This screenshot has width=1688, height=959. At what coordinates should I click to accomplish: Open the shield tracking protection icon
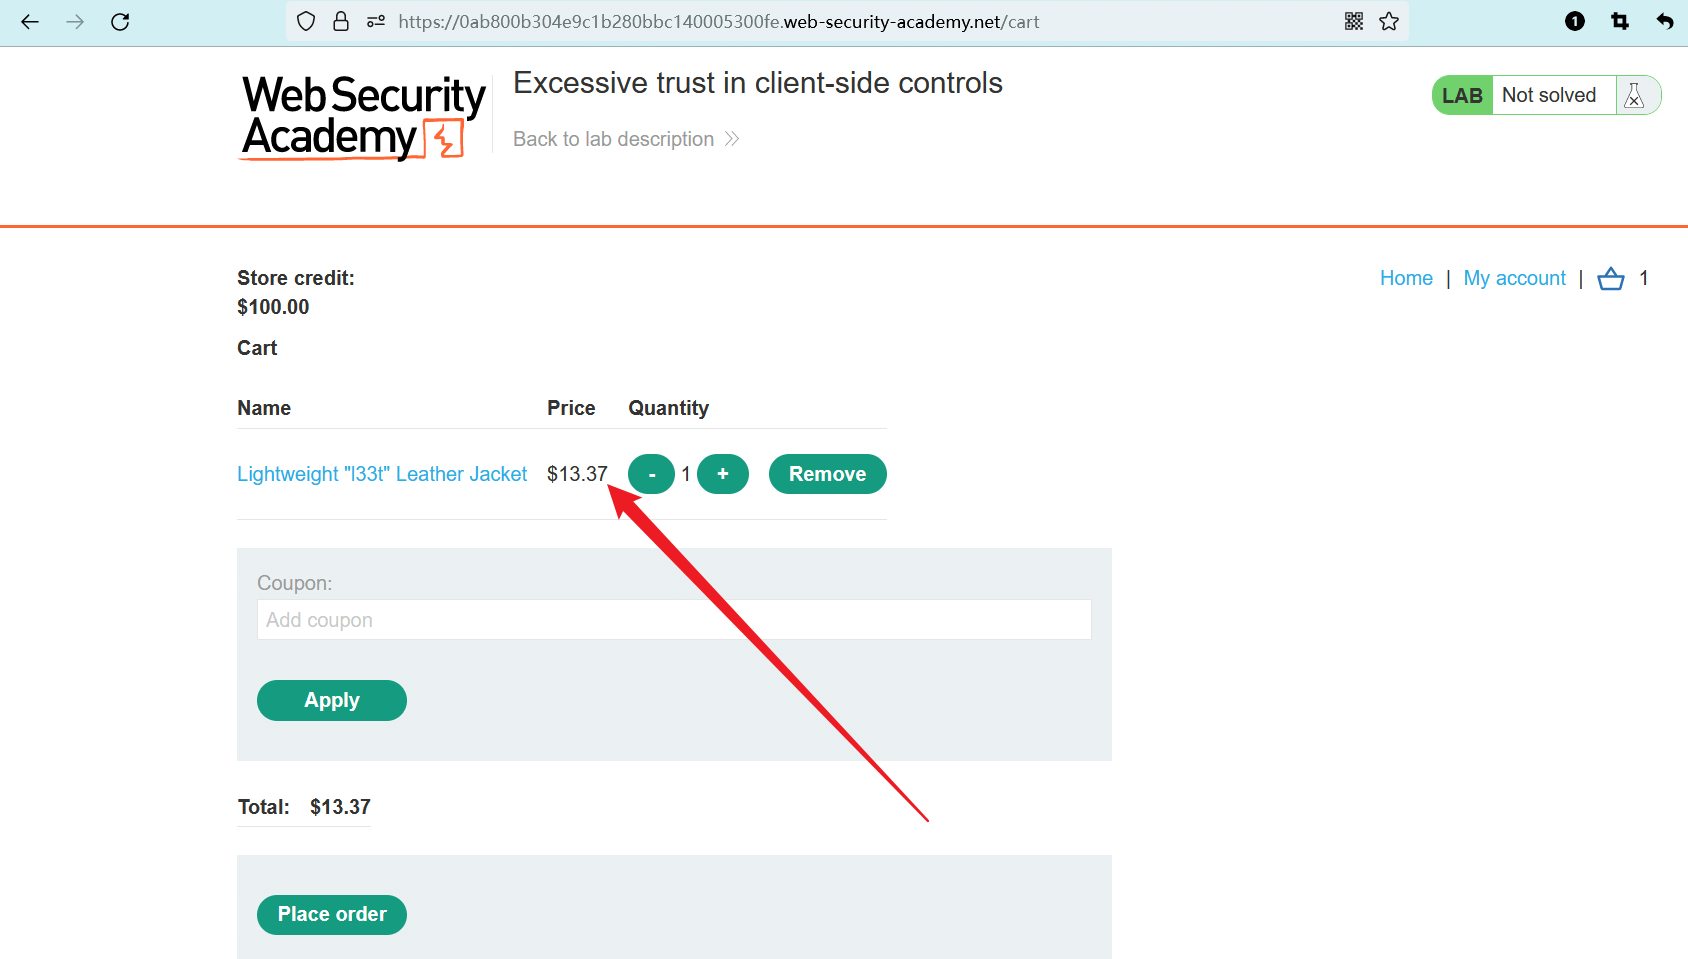[307, 21]
